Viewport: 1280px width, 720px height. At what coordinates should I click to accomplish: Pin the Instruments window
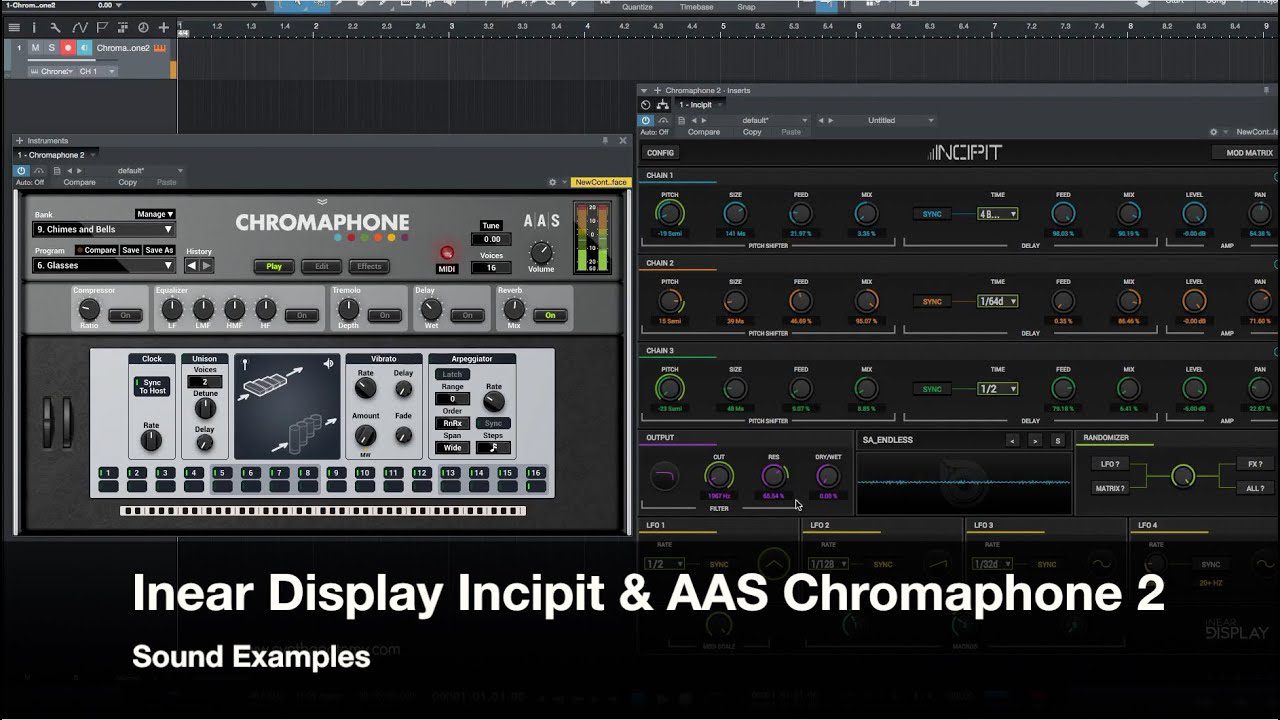[x=605, y=141]
